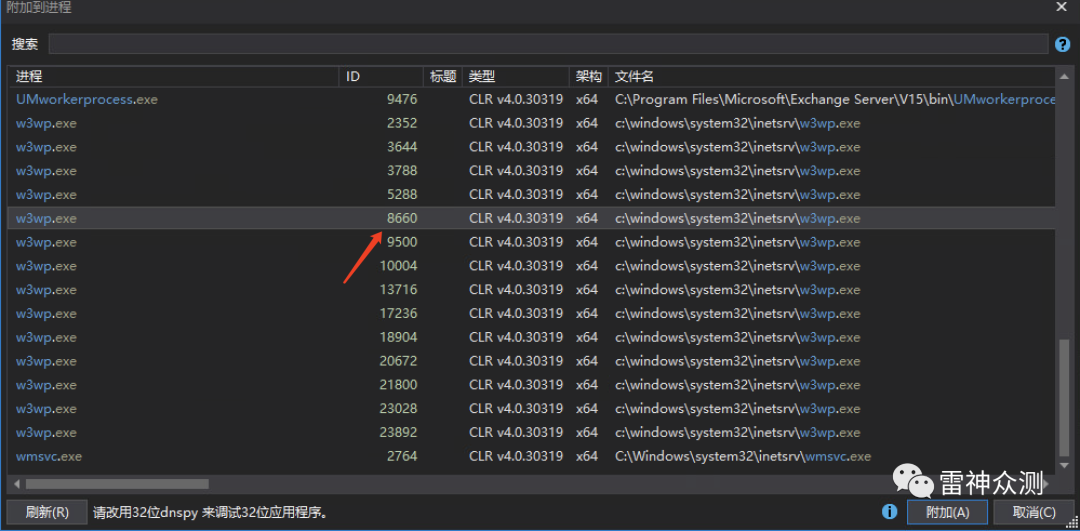Select w3wp.exe with ID 20672
The width and height of the screenshot is (1080, 531).
point(531,361)
